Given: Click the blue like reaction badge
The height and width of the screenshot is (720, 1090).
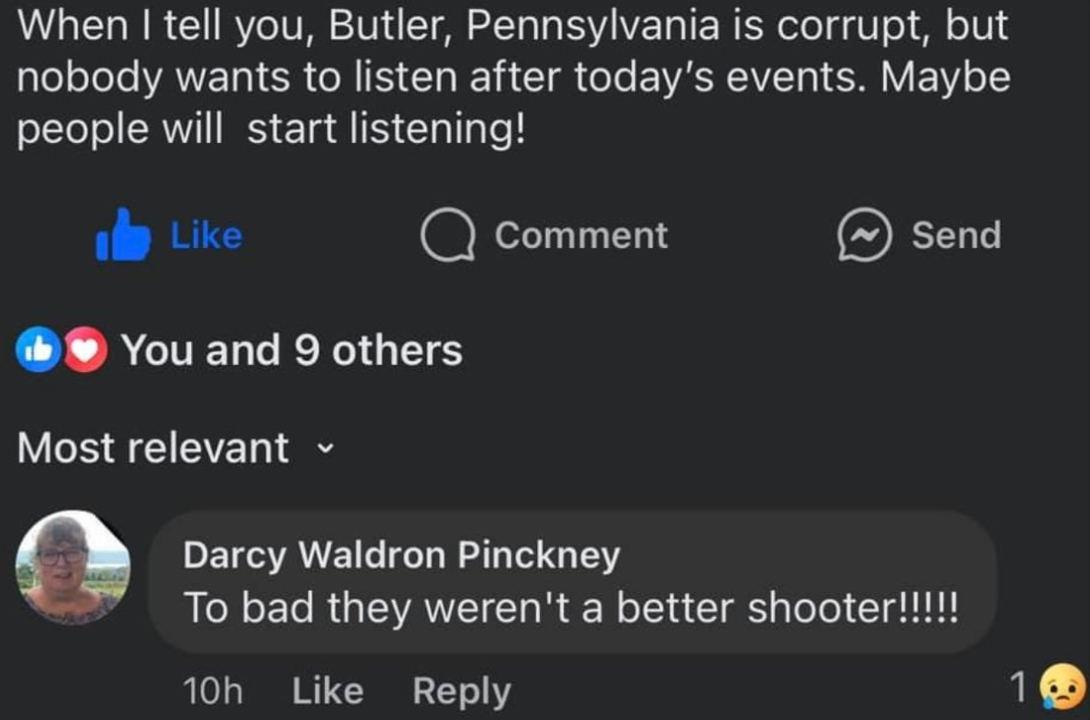Looking at the screenshot, I should point(39,350).
